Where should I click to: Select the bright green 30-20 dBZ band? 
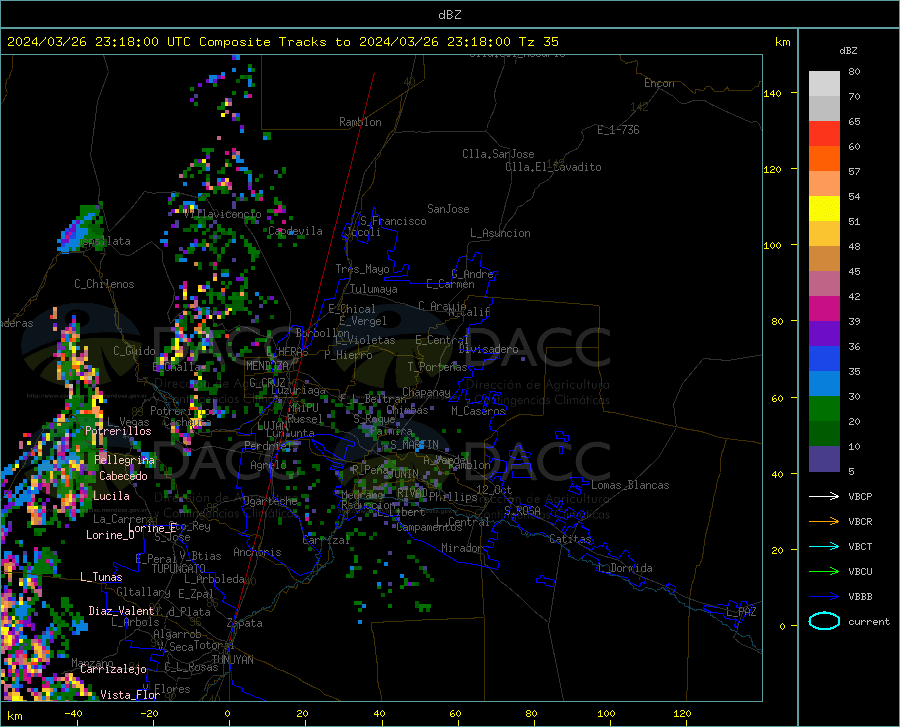click(x=824, y=409)
